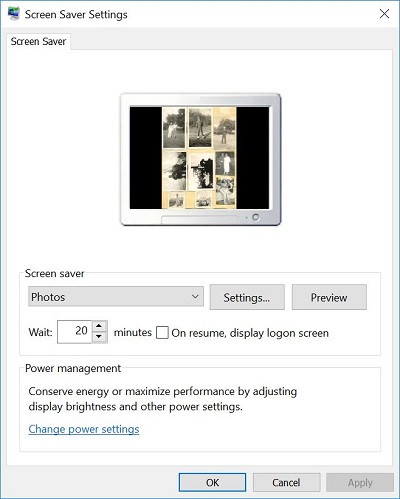Click the greyed-out Apply button

point(360,482)
